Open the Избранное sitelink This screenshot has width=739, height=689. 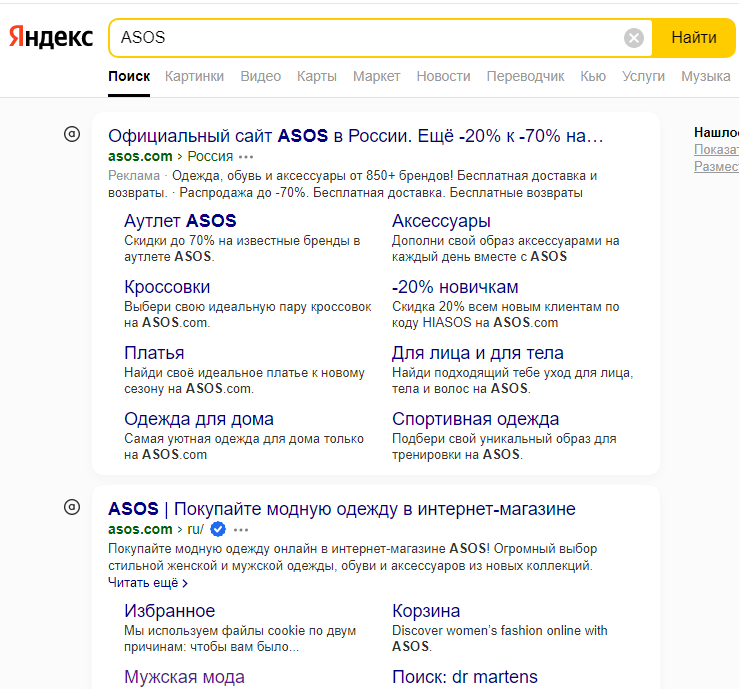[x=170, y=611]
